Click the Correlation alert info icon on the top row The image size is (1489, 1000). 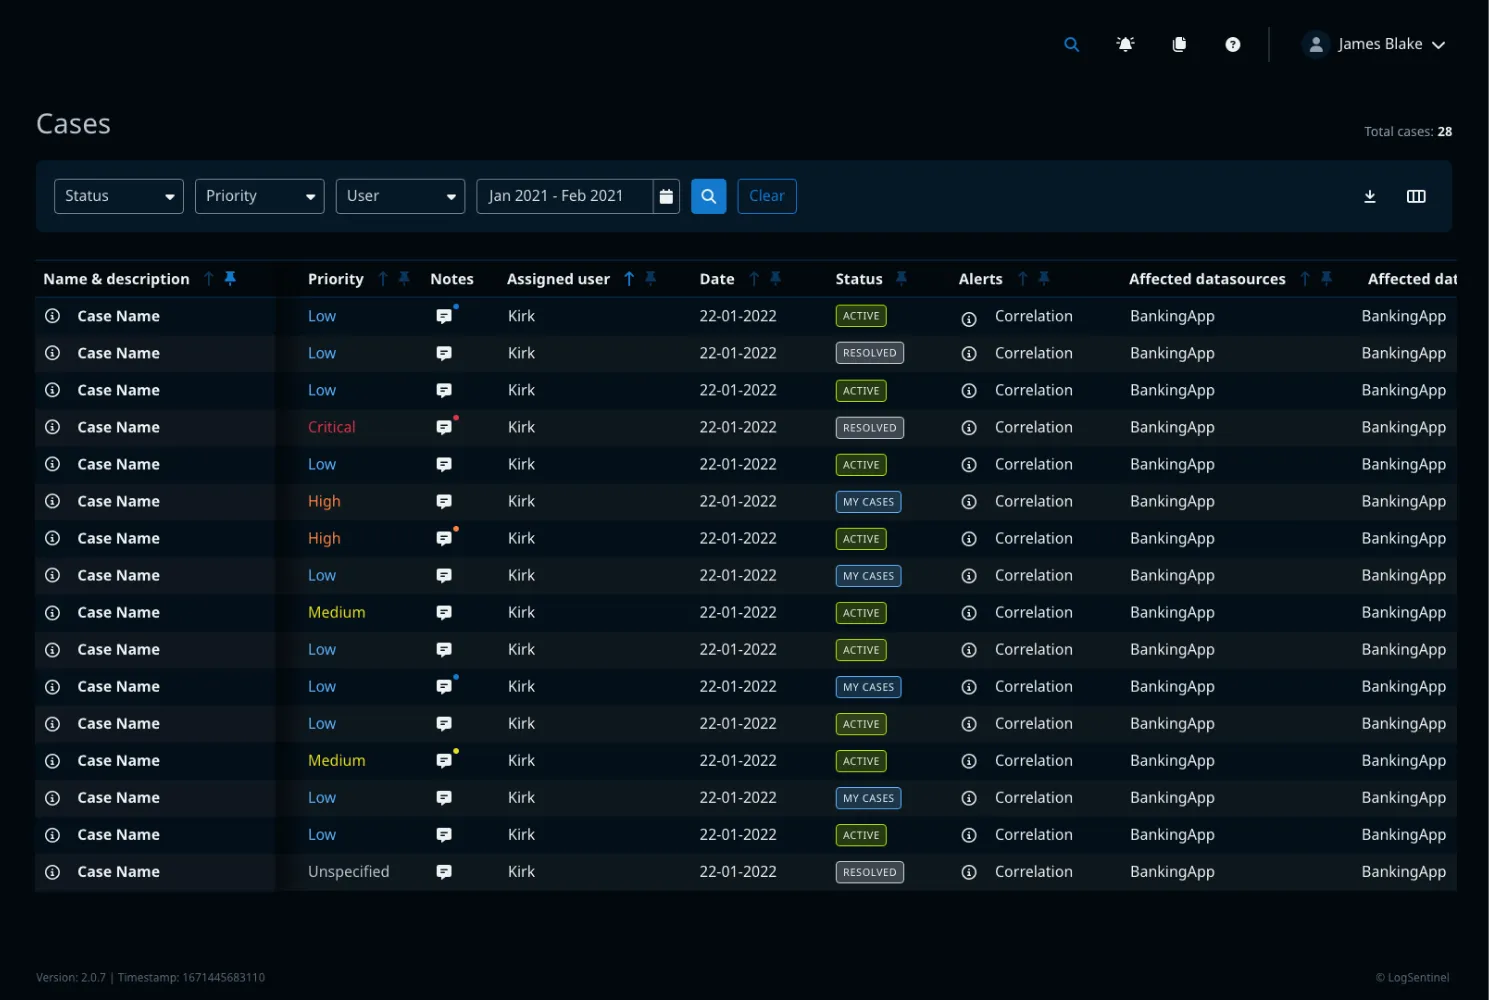point(968,318)
